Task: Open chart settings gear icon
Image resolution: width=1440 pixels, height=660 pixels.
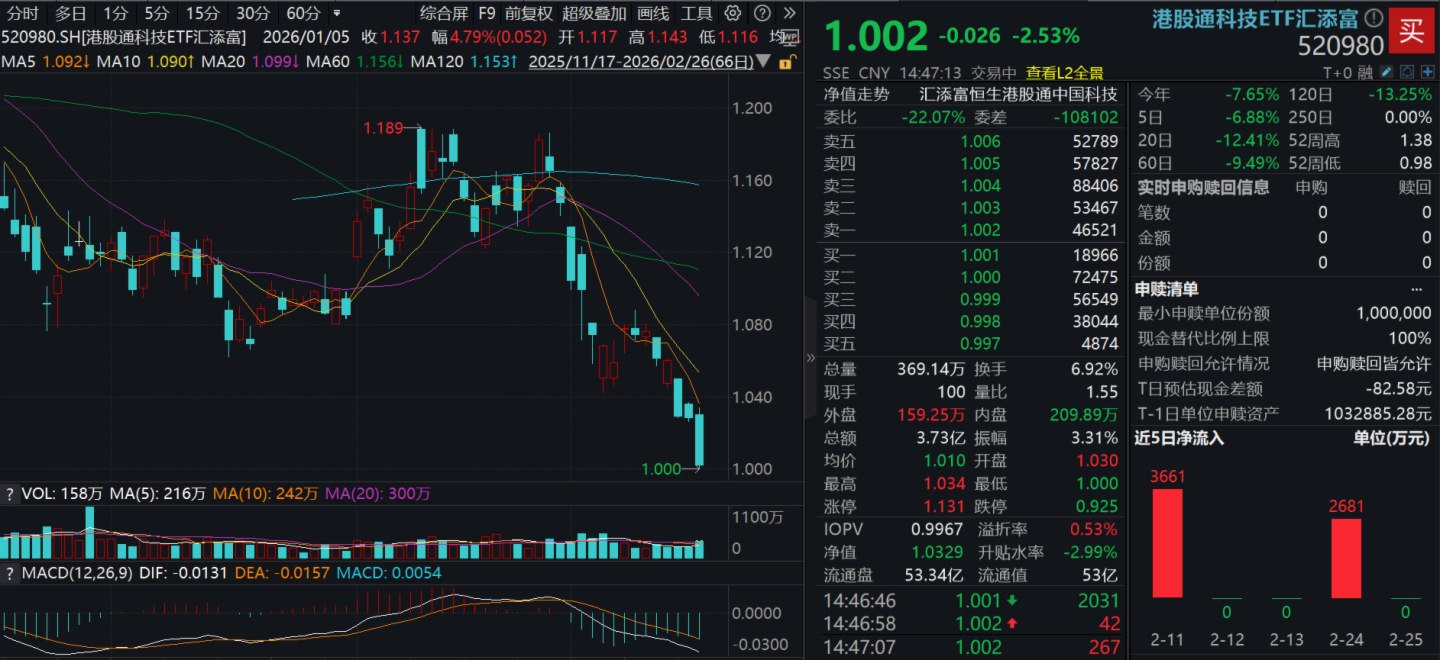Action: 733,13
